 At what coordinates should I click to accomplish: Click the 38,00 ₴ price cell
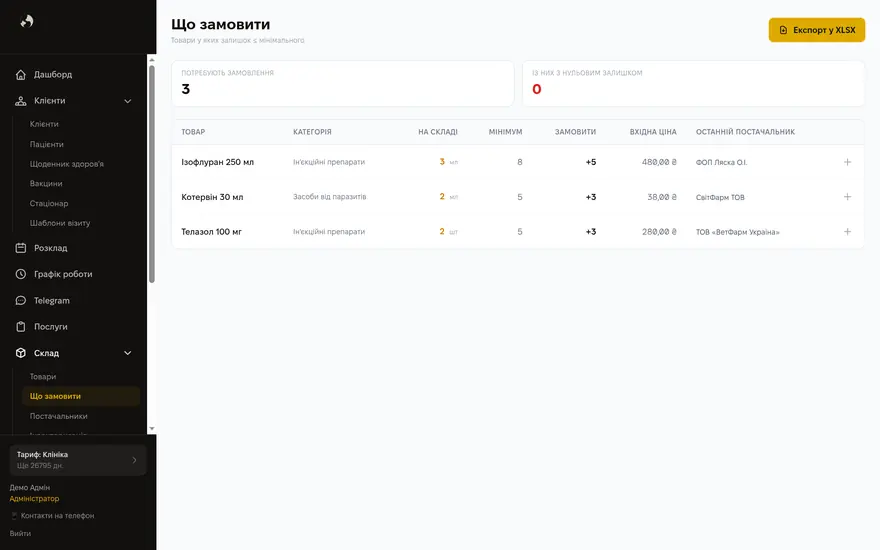(x=662, y=197)
